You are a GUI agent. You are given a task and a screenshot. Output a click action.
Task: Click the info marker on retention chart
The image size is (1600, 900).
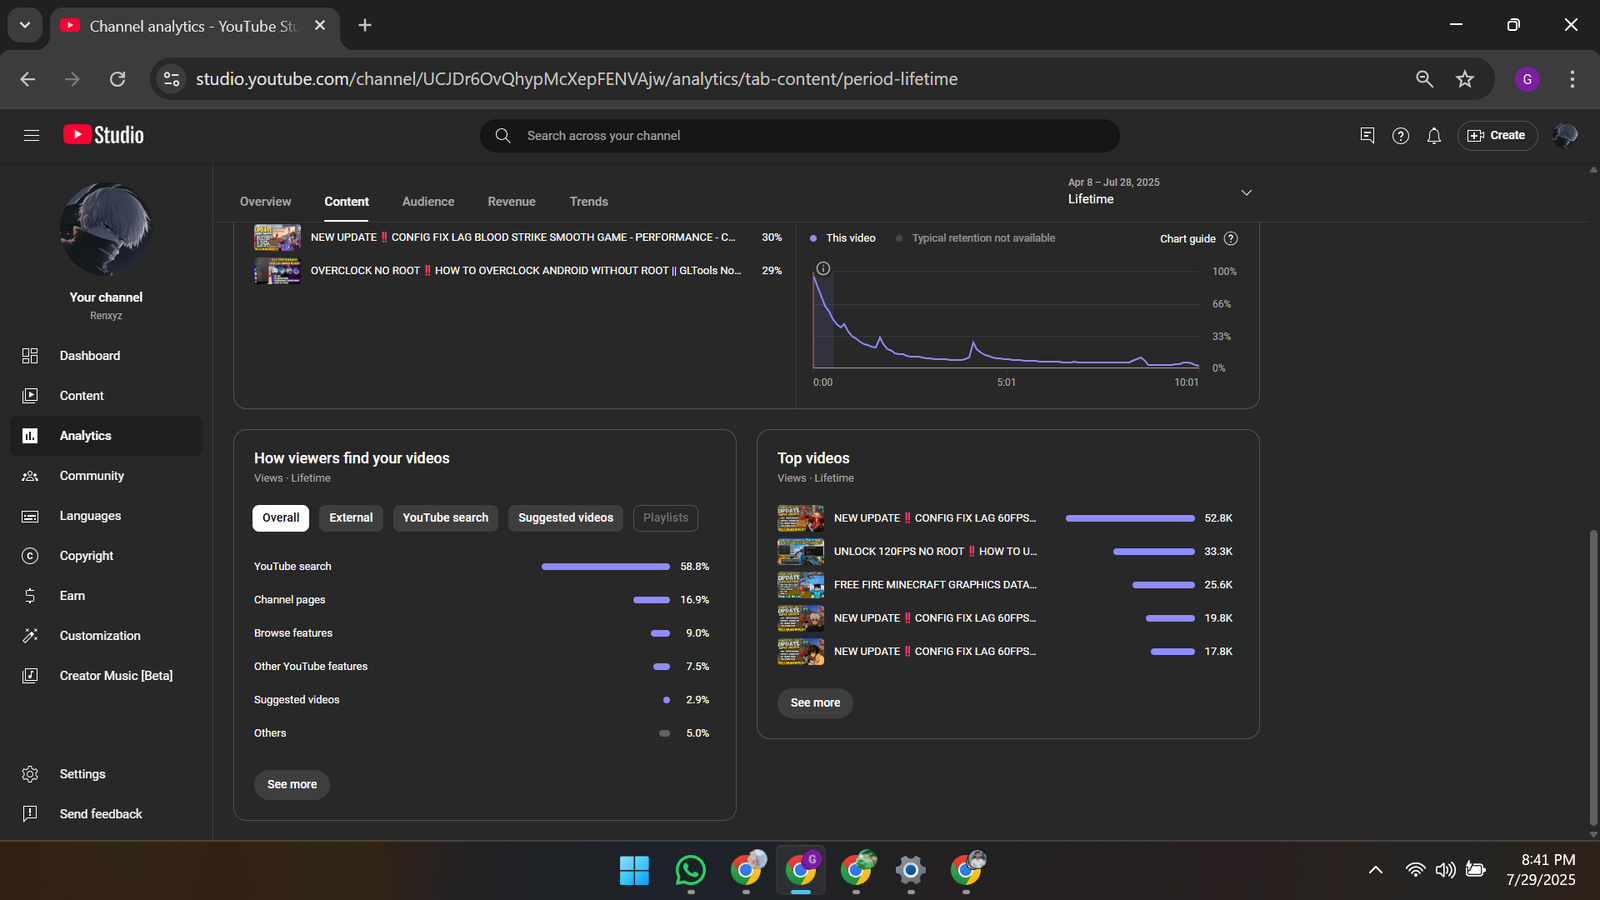tap(823, 268)
